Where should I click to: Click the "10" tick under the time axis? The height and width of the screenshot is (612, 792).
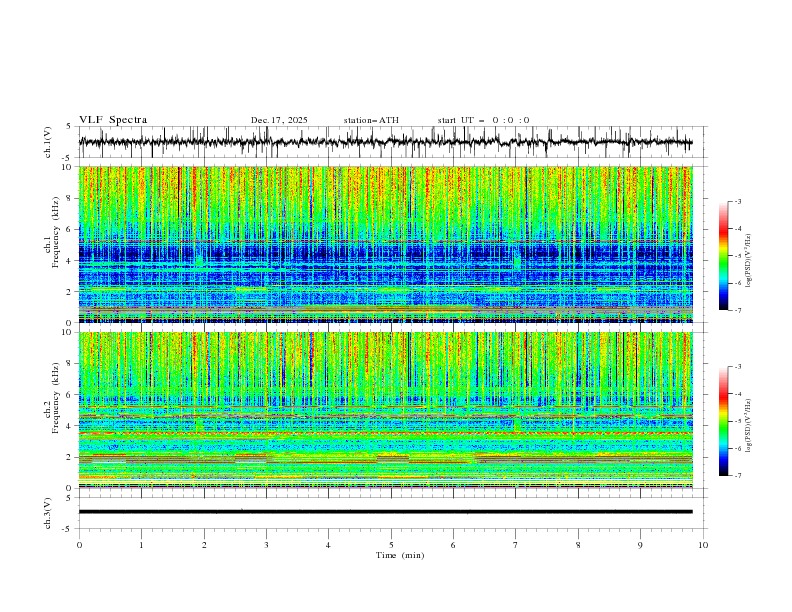pos(703,545)
